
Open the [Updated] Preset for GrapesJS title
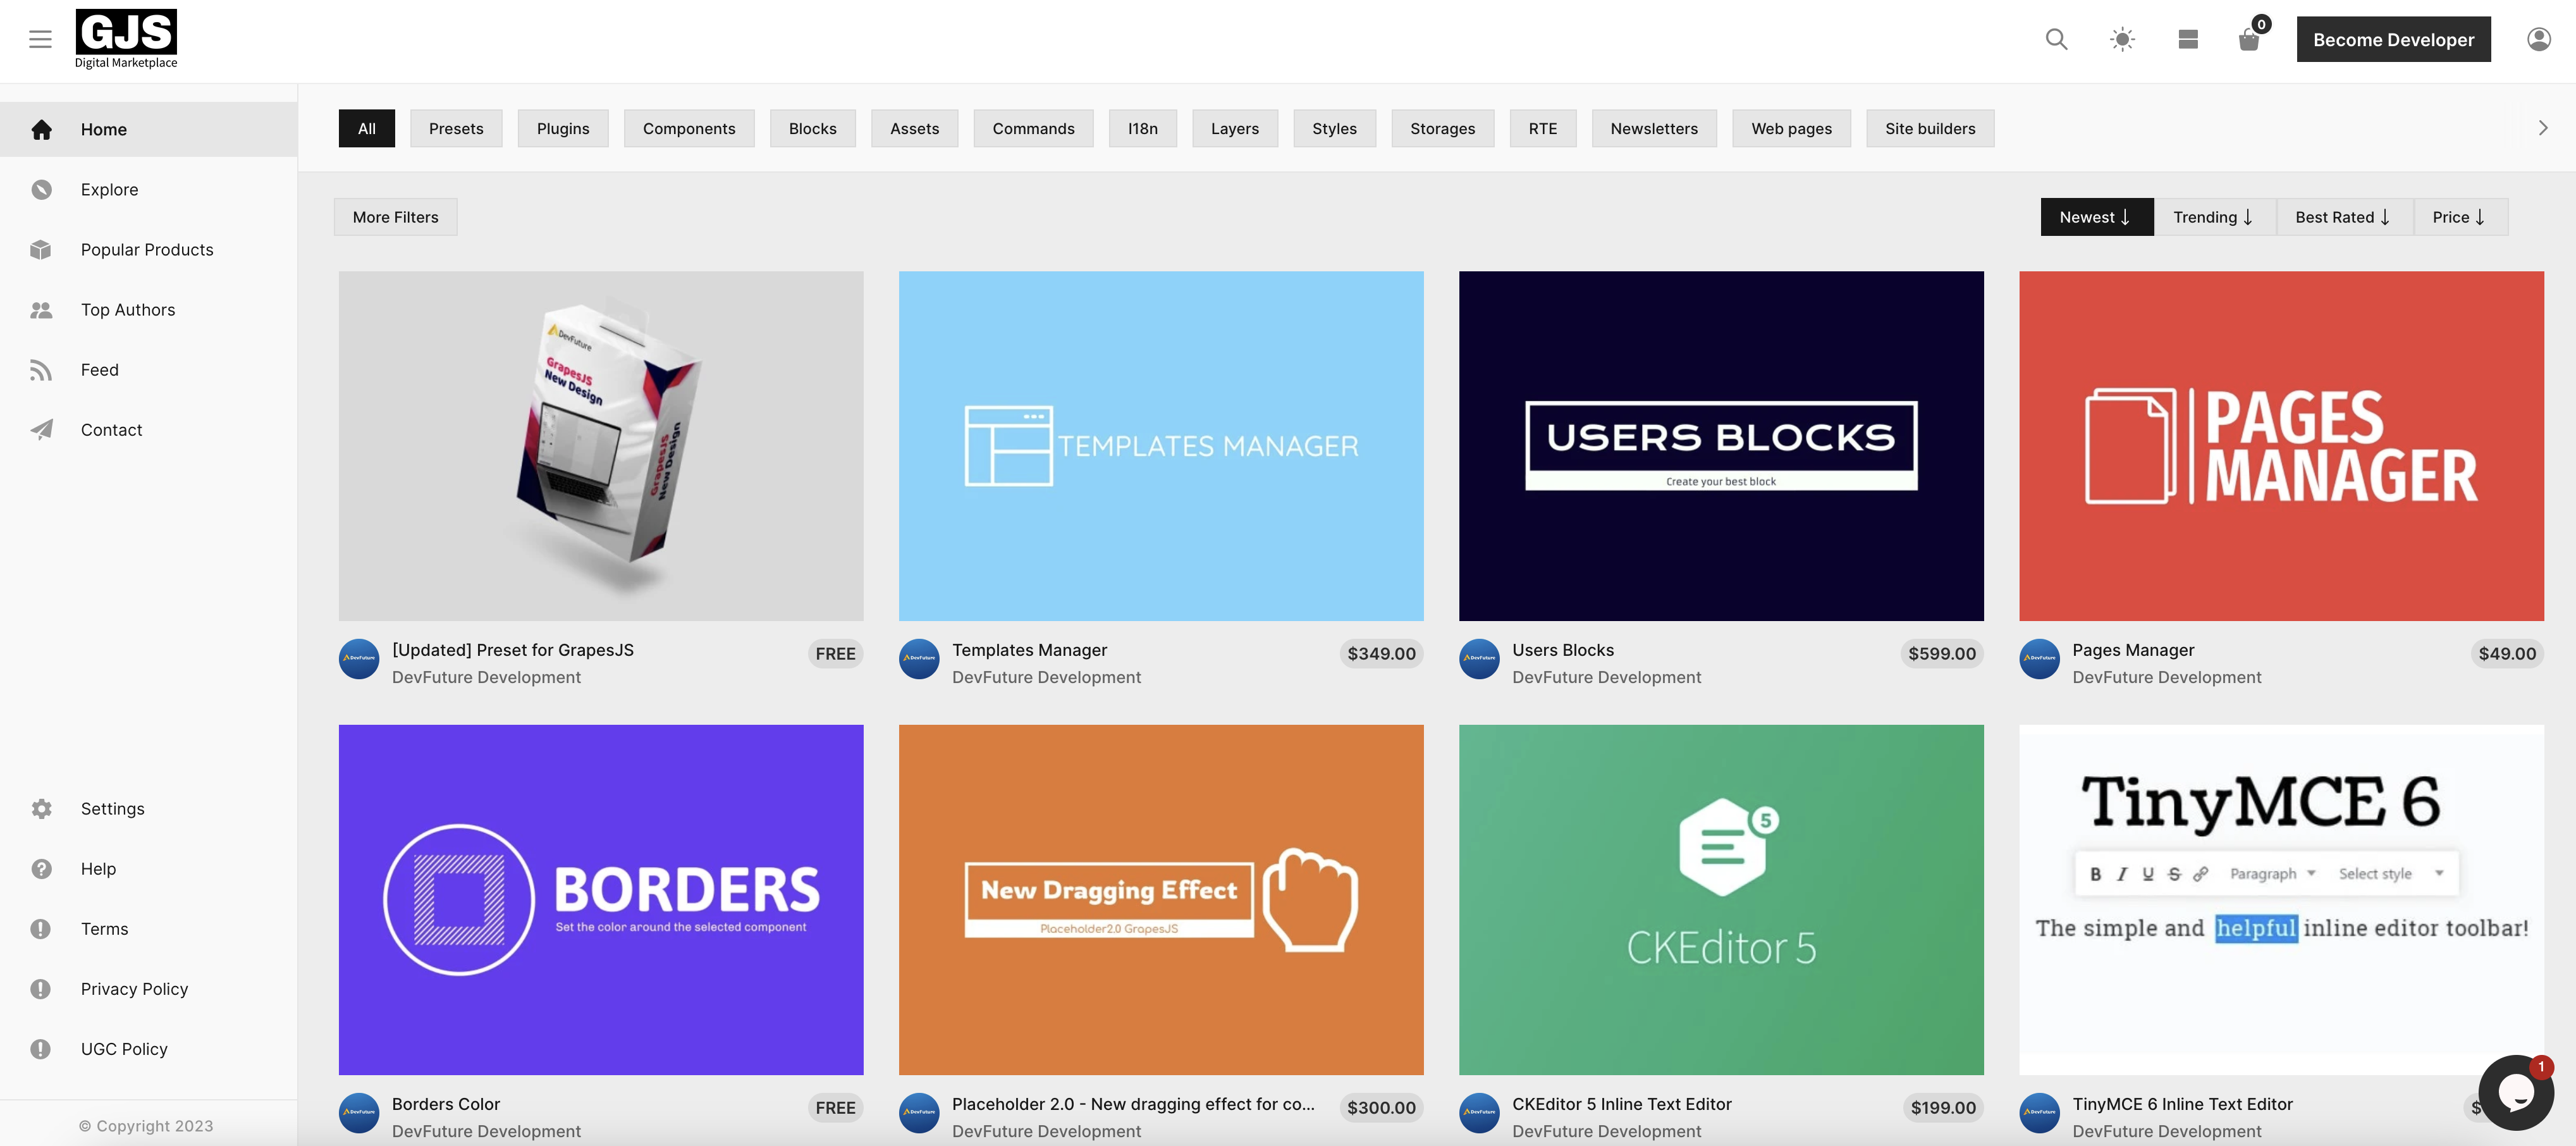pyautogui.click(x=513, y=650)
